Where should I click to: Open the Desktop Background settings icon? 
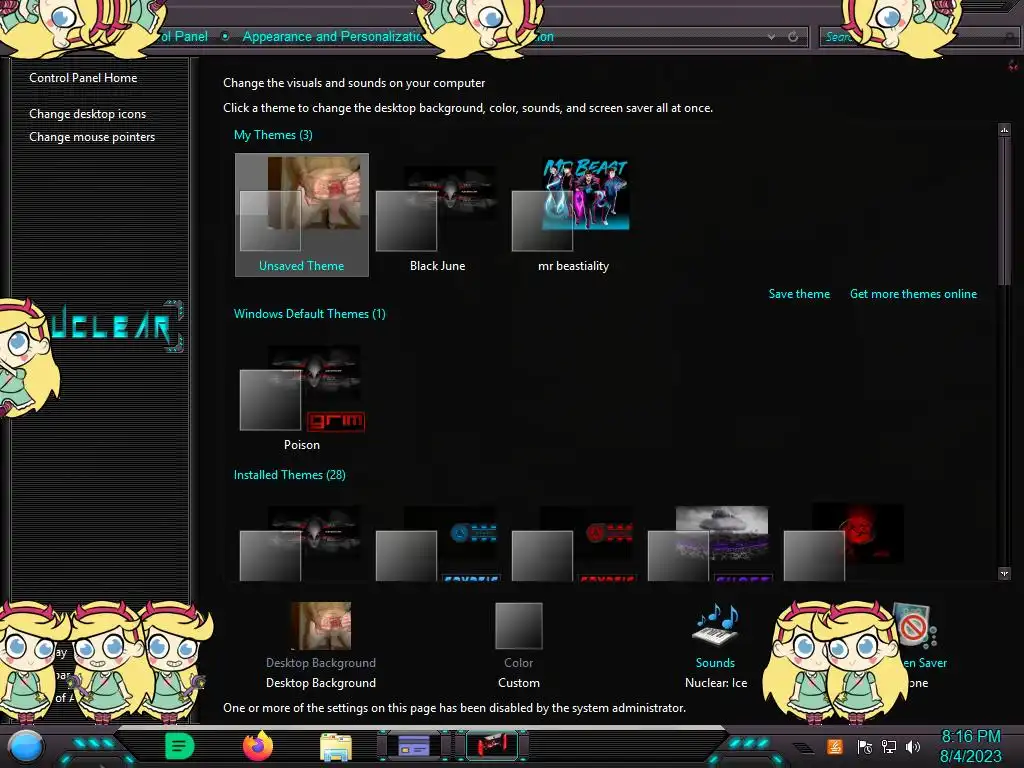(321, 625)
